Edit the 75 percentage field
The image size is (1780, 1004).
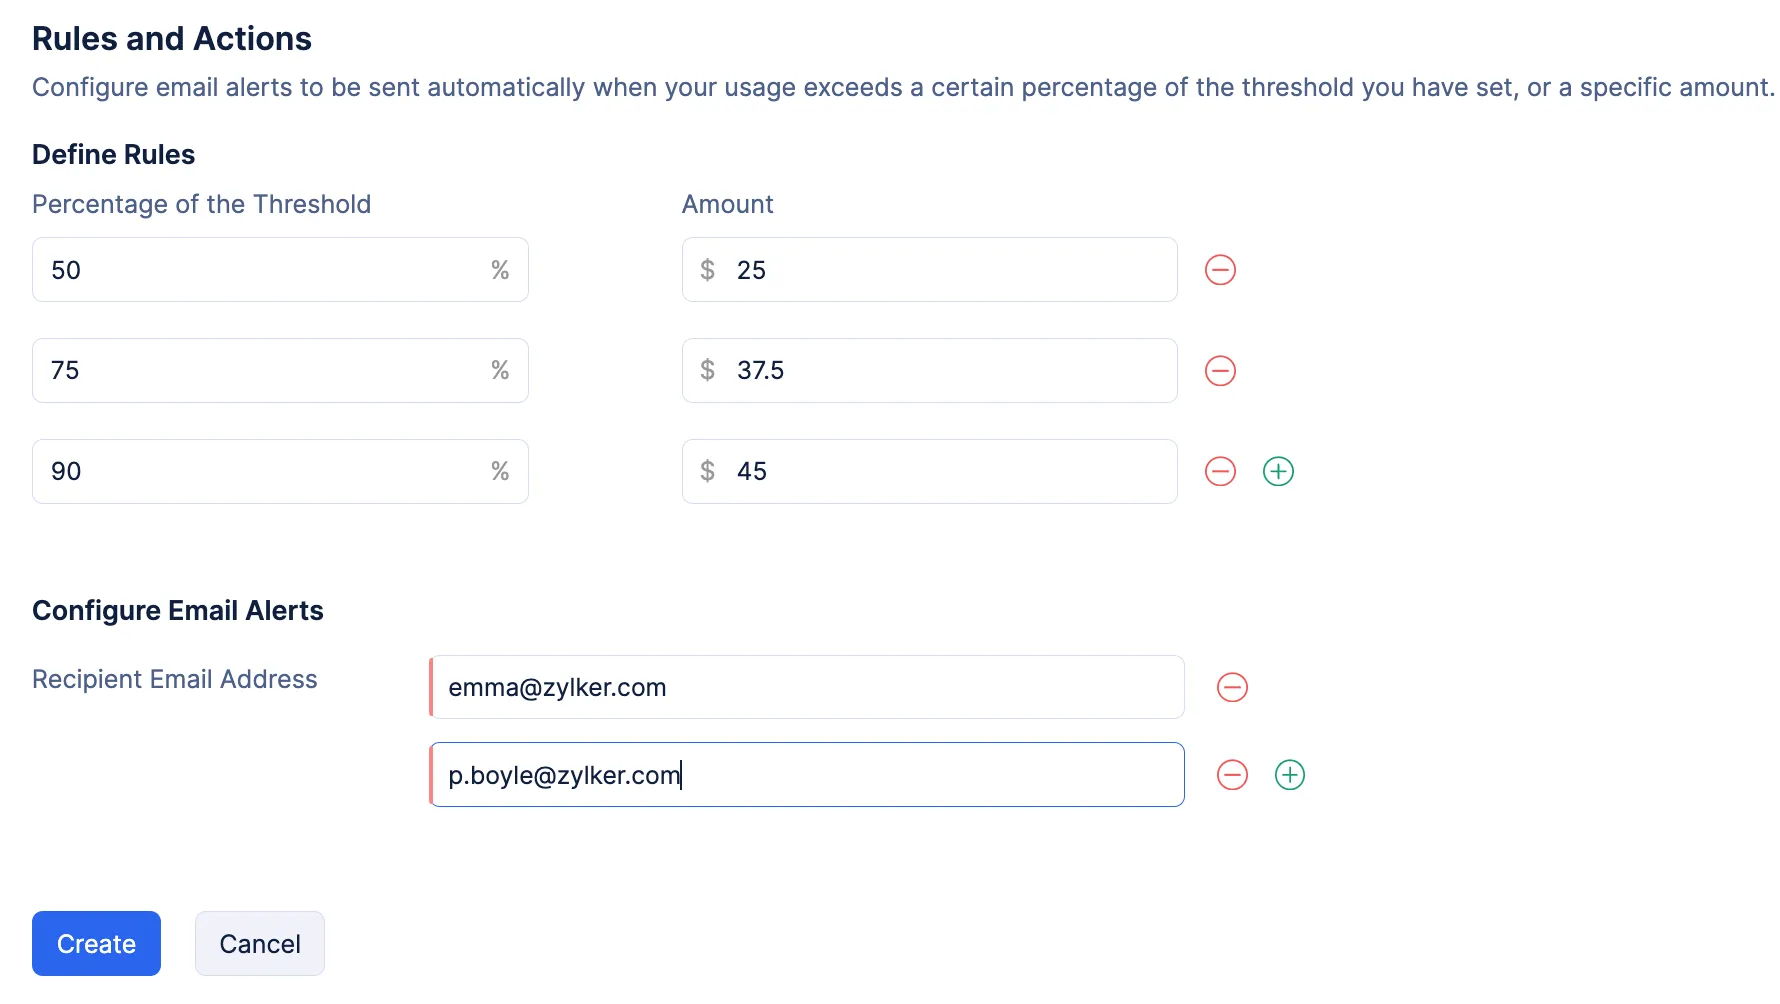(x=280, y=371)
